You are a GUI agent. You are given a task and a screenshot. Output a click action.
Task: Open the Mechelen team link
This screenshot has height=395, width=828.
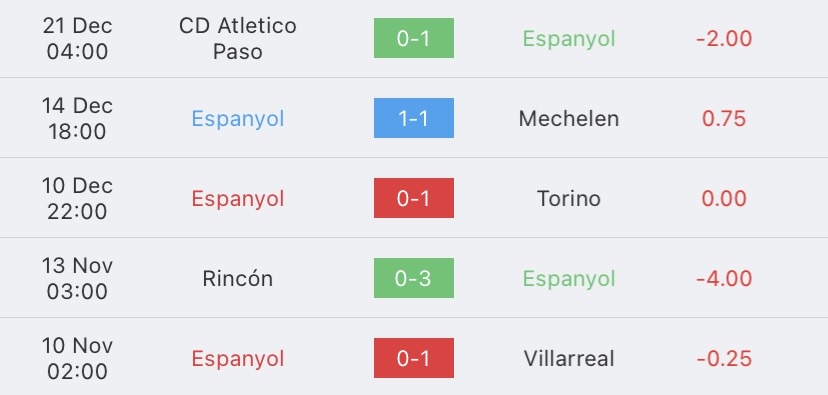click(x=569, y=118)
